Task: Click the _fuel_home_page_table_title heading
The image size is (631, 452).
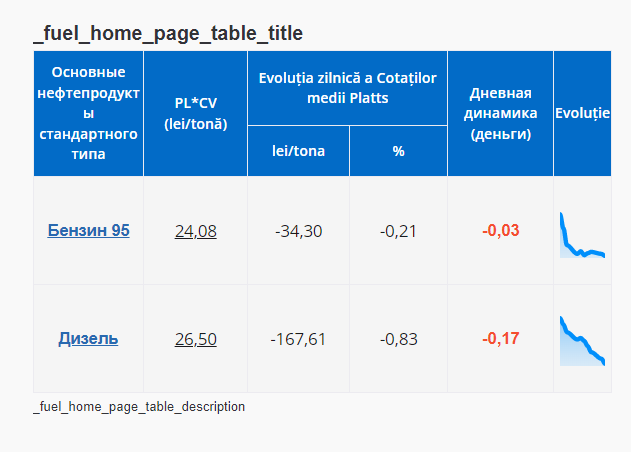Action: point(168,34)
